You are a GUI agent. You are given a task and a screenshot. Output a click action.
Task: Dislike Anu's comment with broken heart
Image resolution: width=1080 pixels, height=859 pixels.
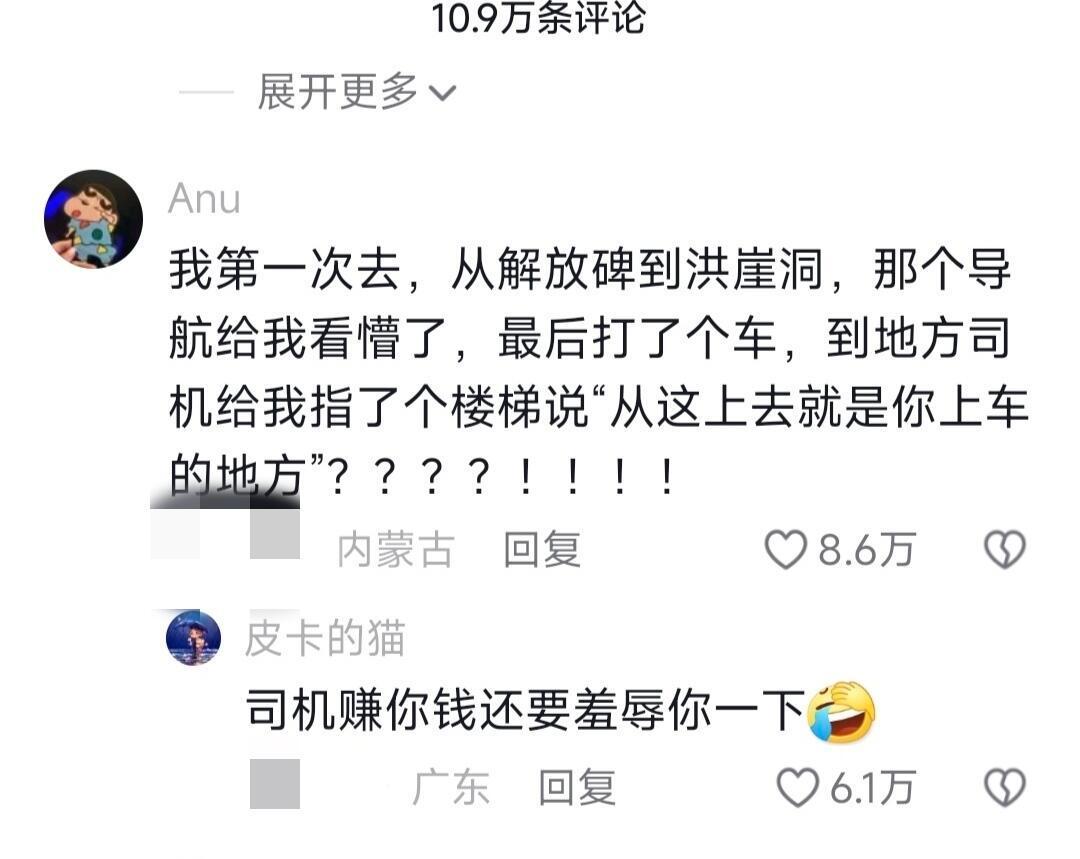coord(1005,550)
